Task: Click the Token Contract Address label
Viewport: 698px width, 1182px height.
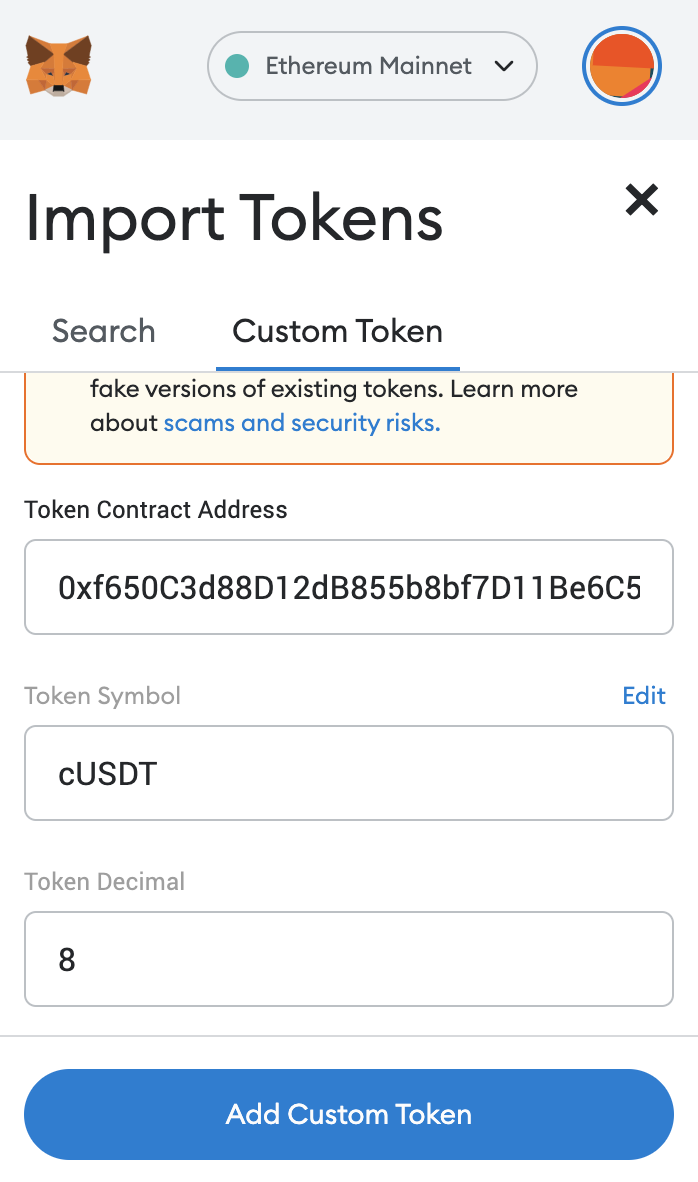Action: point(156,510)
